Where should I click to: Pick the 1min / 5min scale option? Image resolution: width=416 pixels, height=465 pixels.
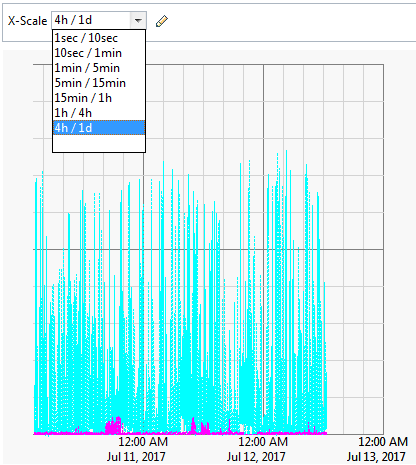(x=99, y=68)
